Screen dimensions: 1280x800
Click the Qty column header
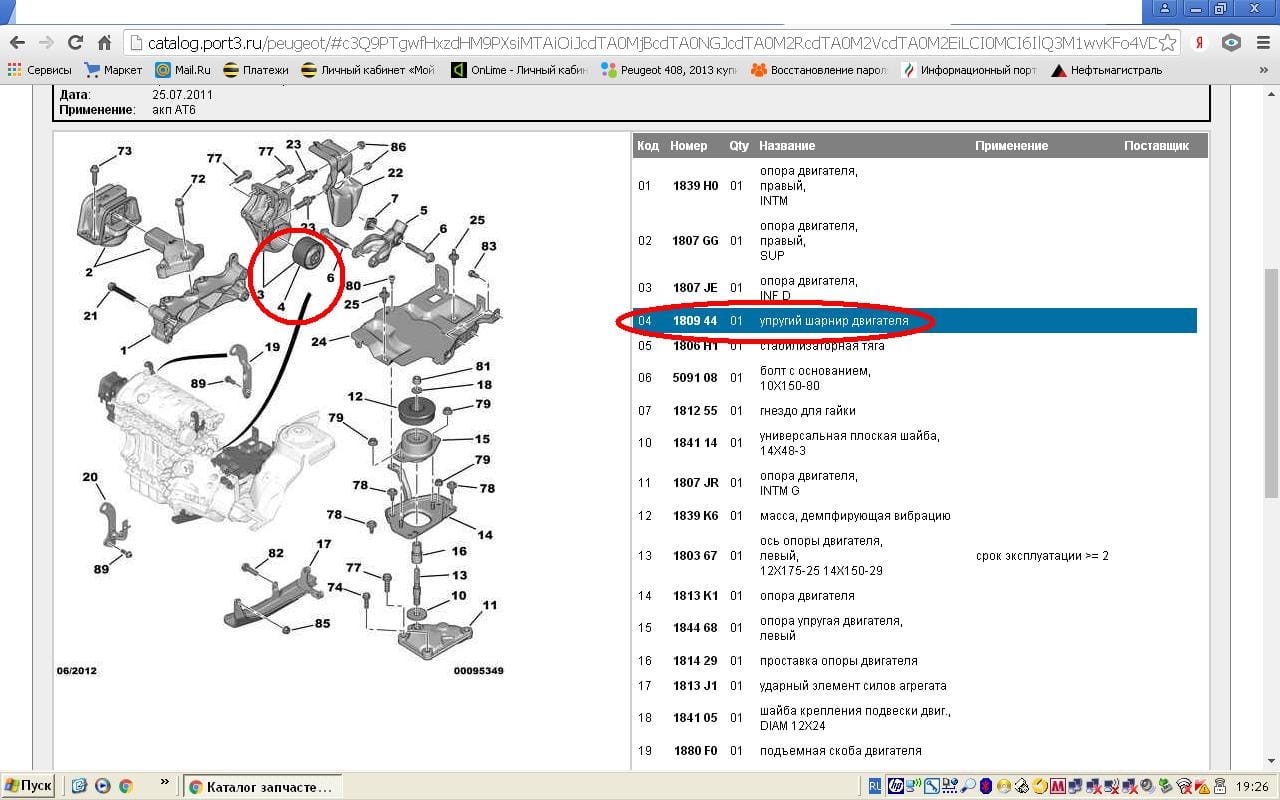point(739,146)
